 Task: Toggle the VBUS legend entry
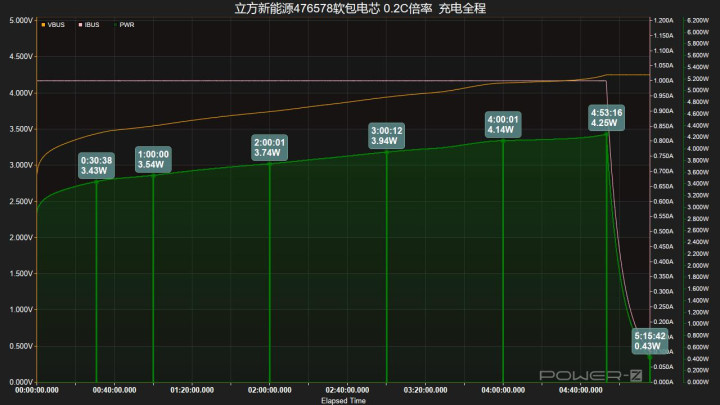pos(53,25)
